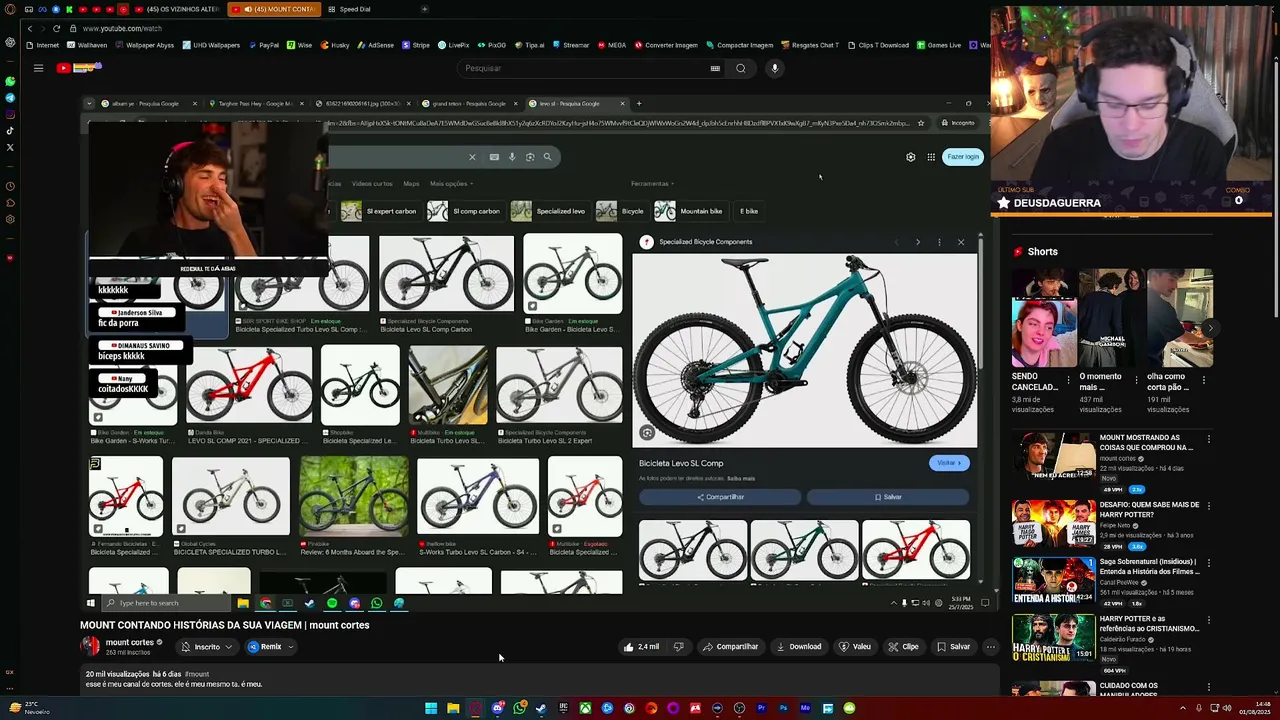Click the YouTube search magnifier button
Image resolution: width=1280 pixels, height=720 pixels.
tap(741, 68)
